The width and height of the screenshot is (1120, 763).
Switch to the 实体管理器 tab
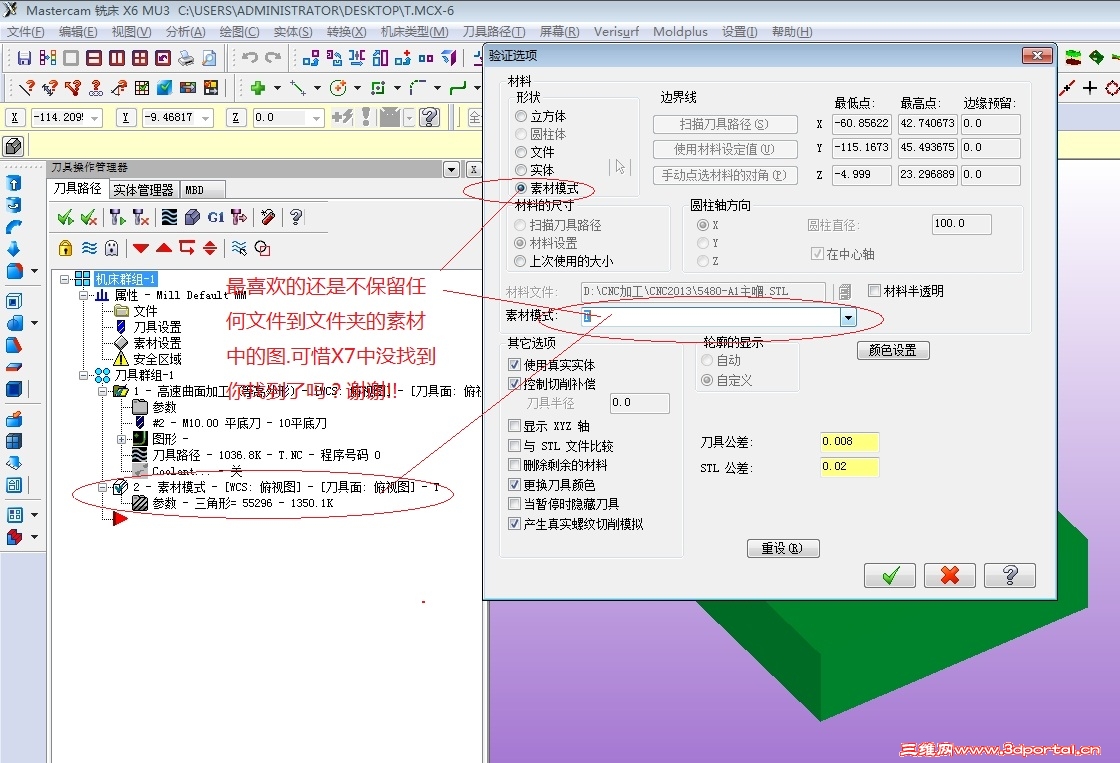pos(143,189)
